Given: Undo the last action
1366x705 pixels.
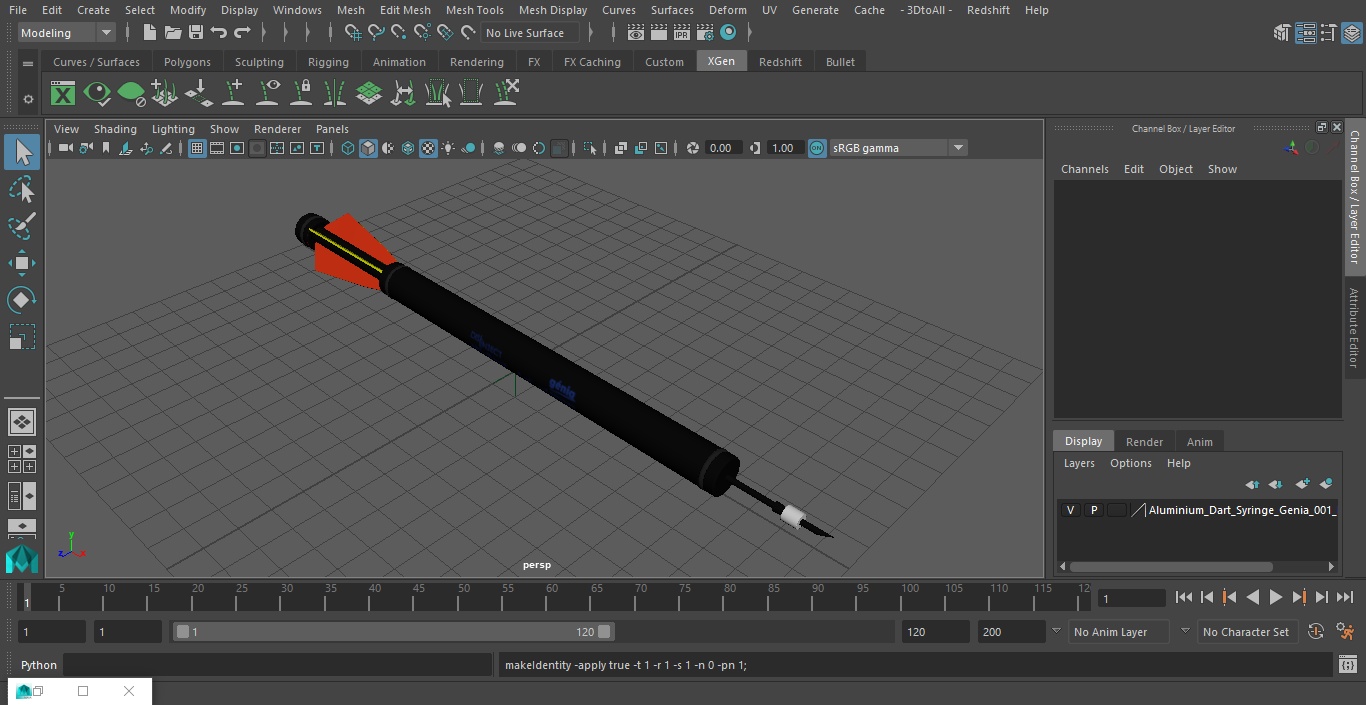Looking at the screenshot, I should [219, 33].
